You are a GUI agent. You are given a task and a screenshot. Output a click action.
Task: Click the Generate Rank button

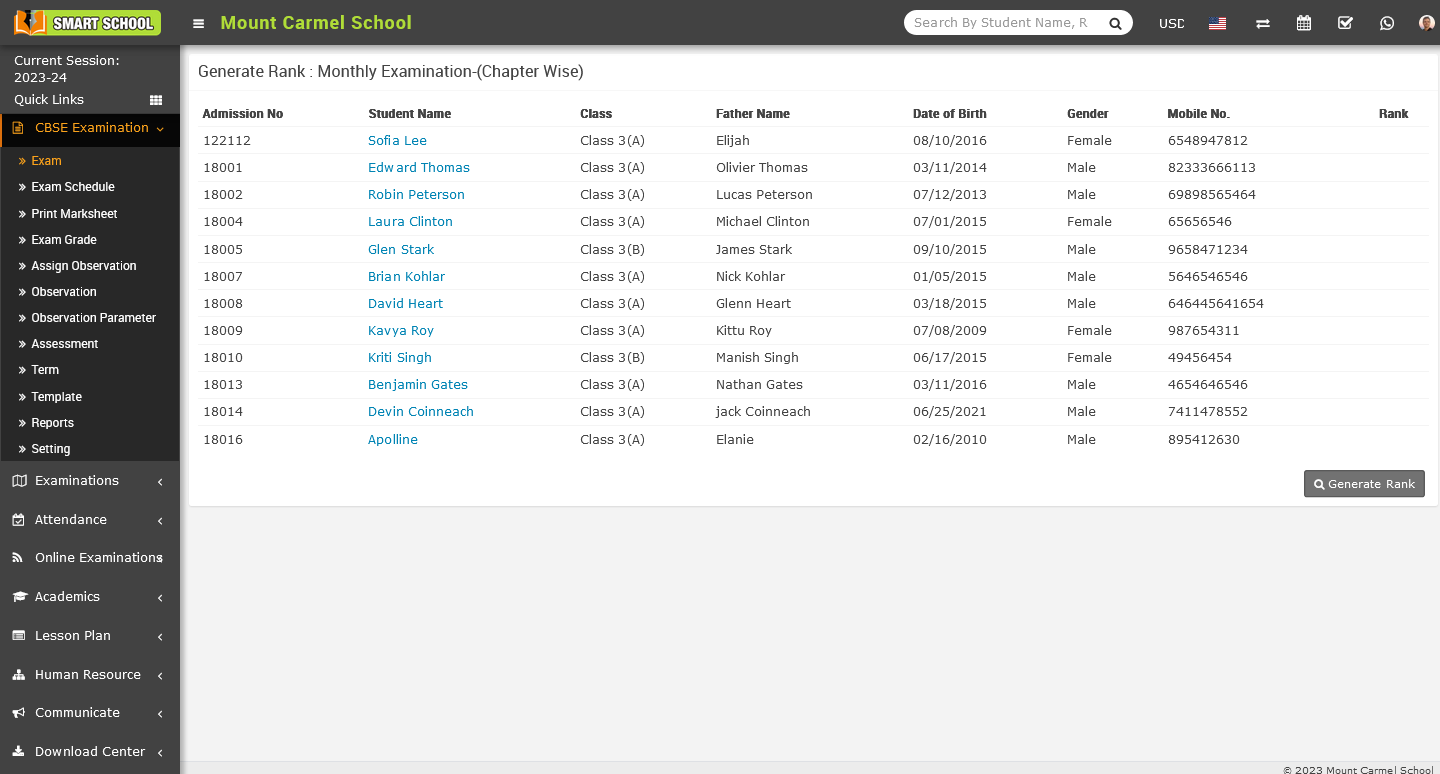tap(1364, 483)
